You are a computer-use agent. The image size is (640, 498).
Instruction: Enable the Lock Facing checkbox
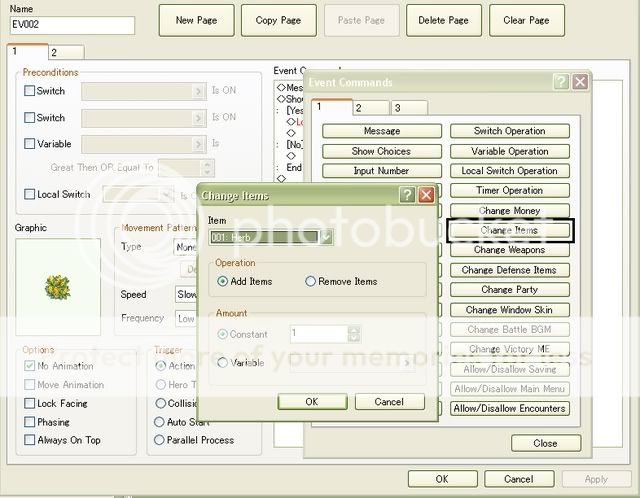(30, 404)
